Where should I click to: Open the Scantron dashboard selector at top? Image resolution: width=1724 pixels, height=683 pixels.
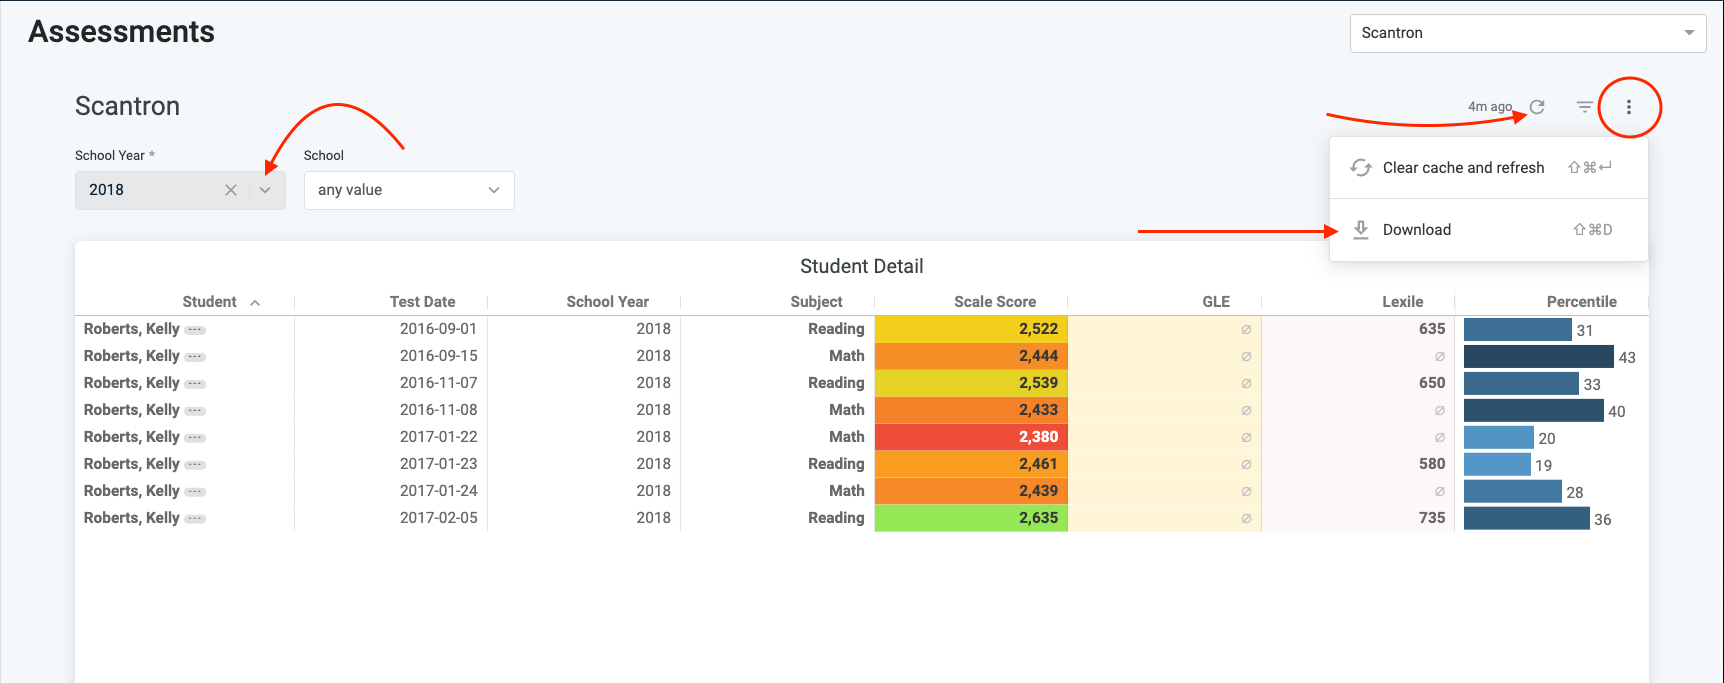click(1528, 33)
